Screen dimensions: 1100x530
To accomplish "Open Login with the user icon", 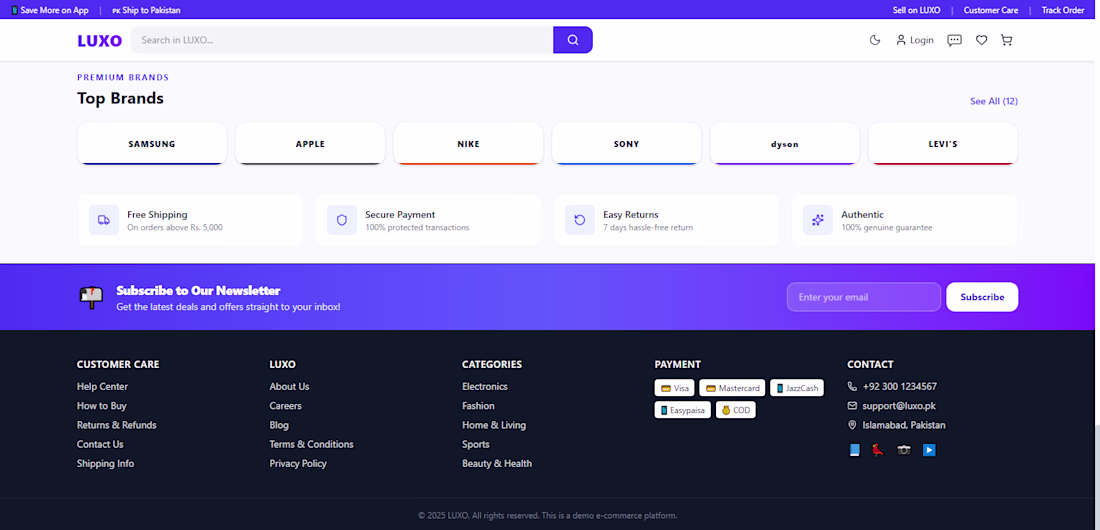I will (x=915, y=40).
